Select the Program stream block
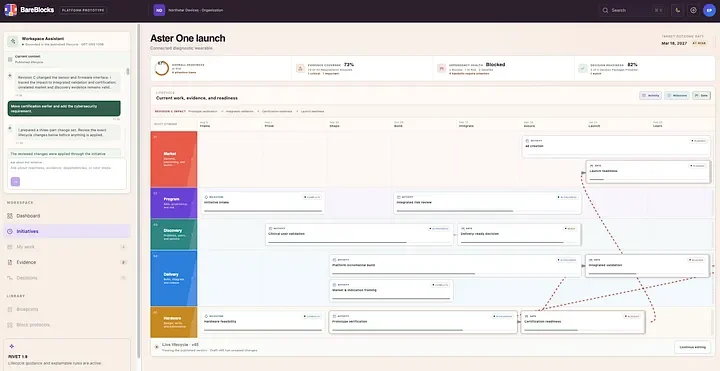720x371 pixels. tap(174, 202)
